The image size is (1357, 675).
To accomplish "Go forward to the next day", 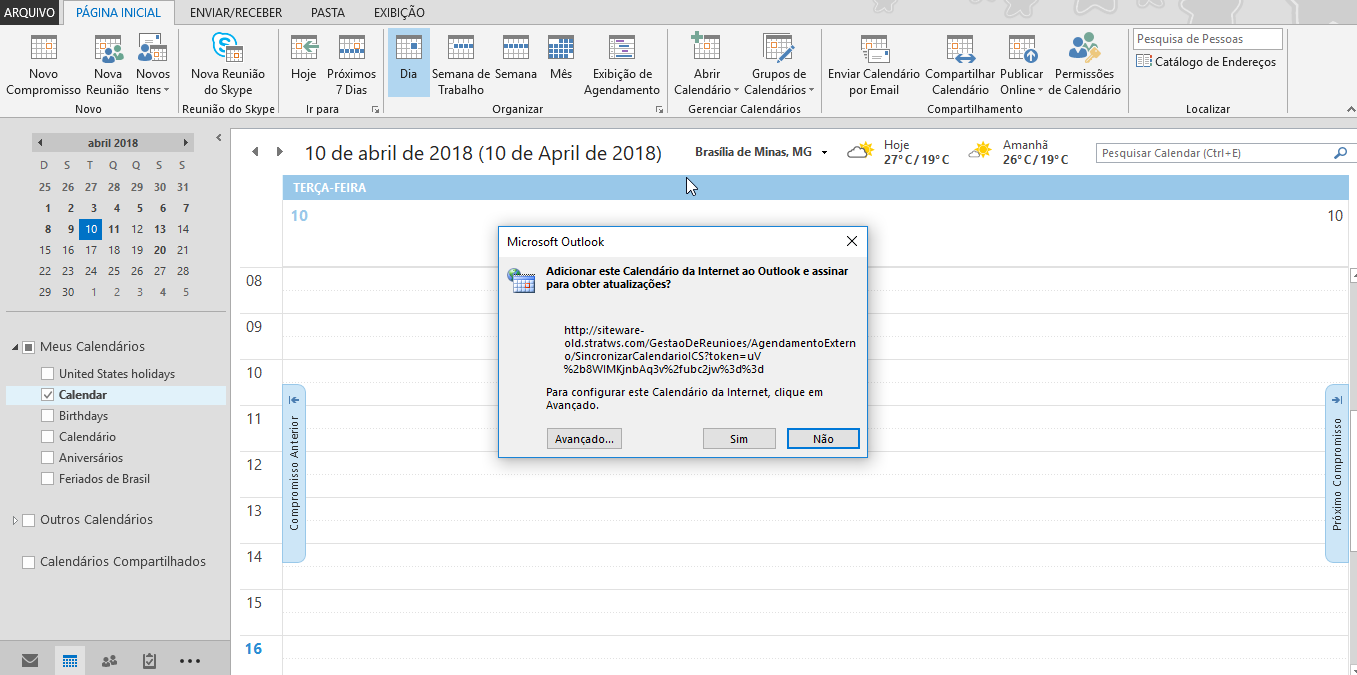I will [279, 152].
